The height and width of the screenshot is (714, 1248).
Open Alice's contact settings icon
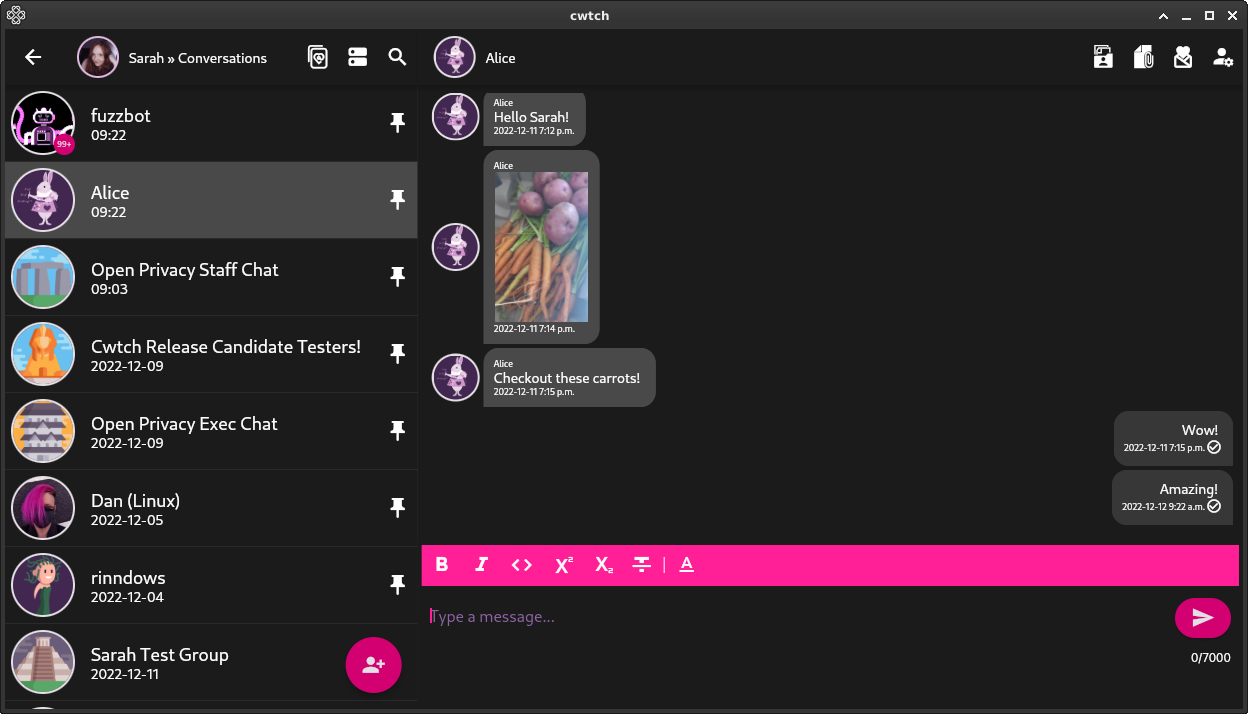[1223, 57]
